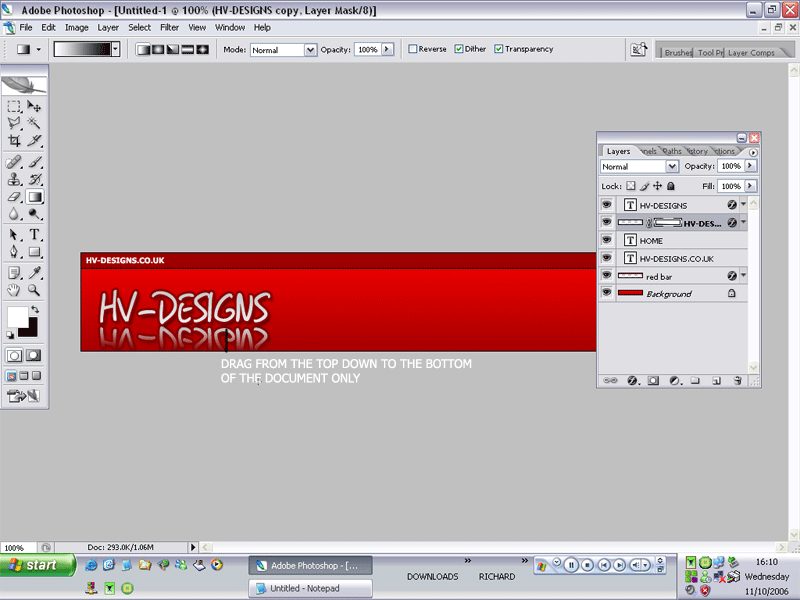Open the Image menu

tap(77, 28)
